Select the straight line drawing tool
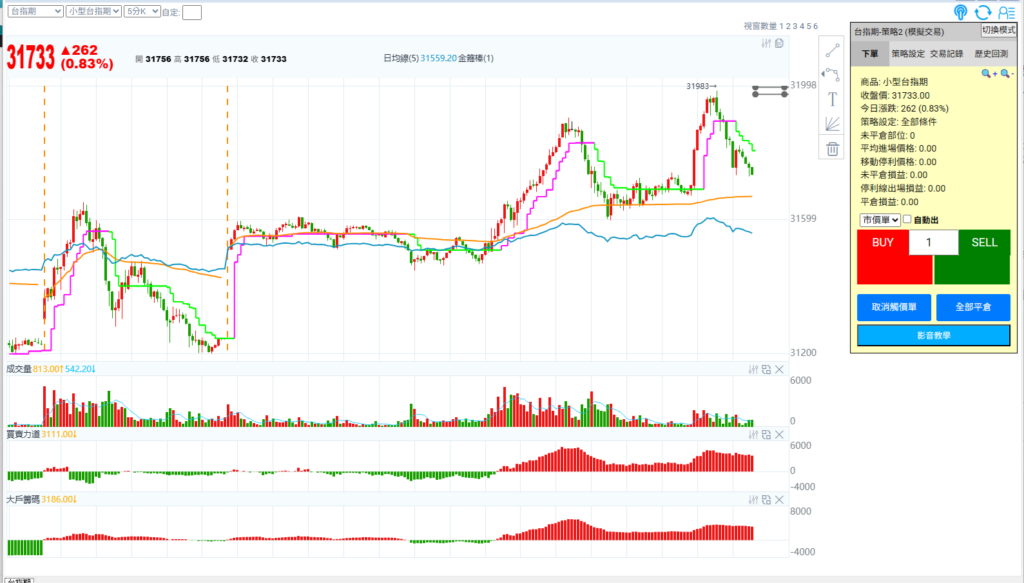Screen dimensions: 1024x583 tap(832, 50)
